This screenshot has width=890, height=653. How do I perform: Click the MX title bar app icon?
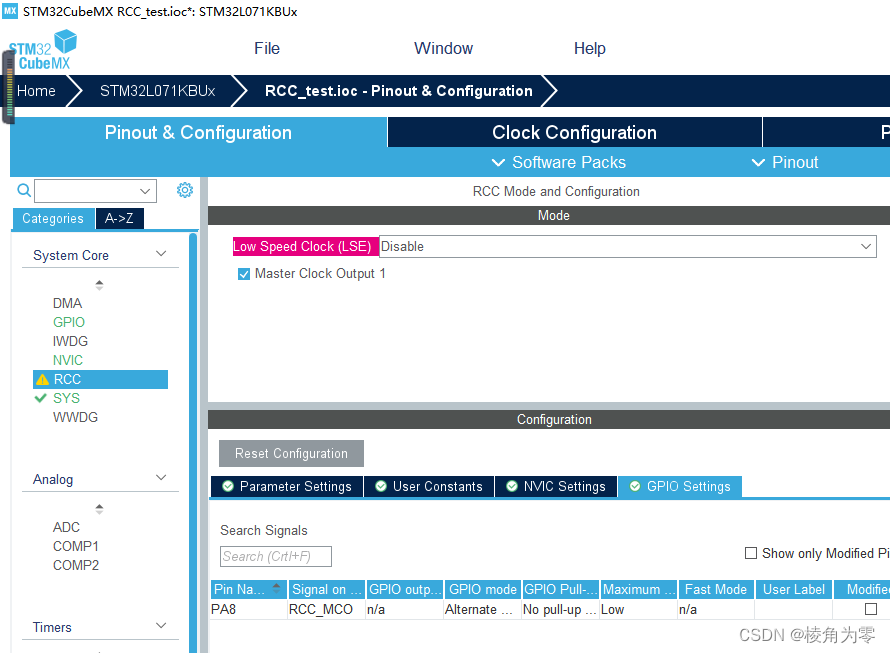point(10,11)
